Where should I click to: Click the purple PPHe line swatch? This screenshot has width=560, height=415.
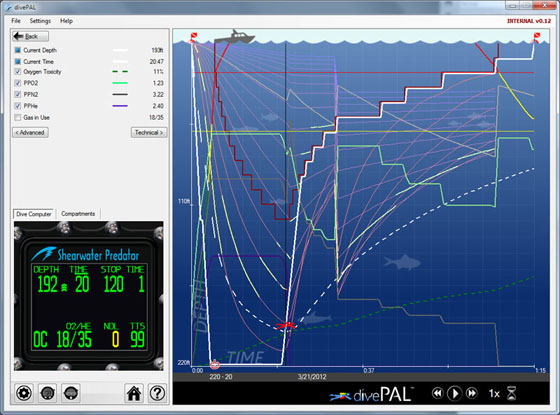click(x=120, y=106)
